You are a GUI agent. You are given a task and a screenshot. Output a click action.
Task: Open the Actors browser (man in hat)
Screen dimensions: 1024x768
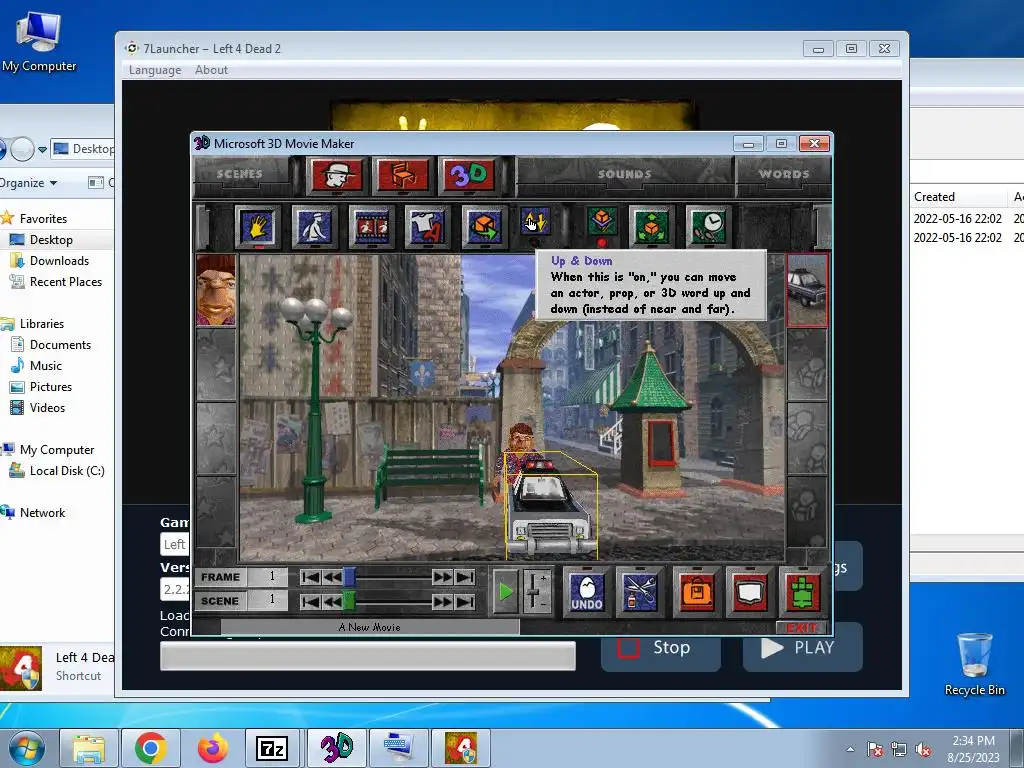point(337,175)
